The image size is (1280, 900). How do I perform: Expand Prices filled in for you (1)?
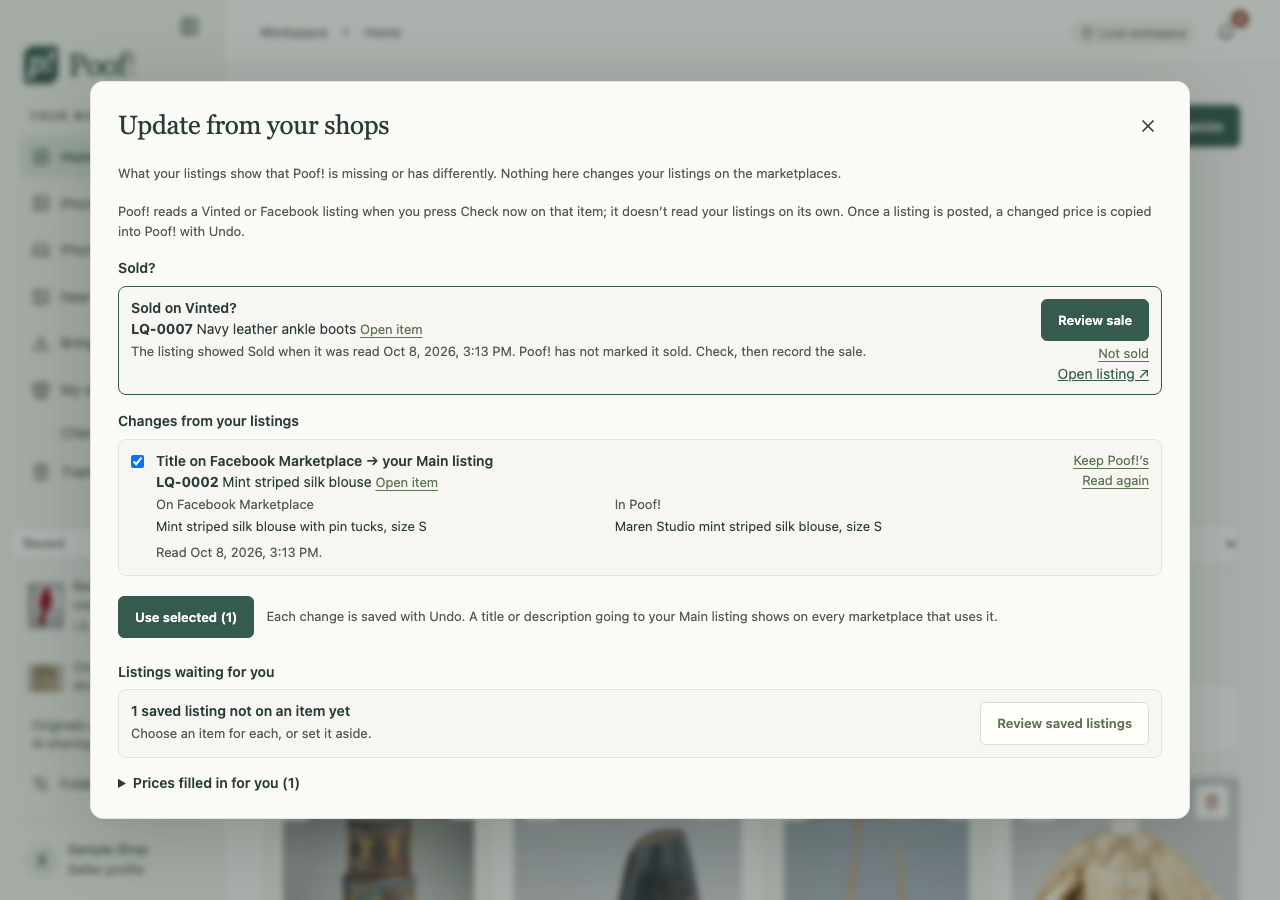[x=209, y=783]
